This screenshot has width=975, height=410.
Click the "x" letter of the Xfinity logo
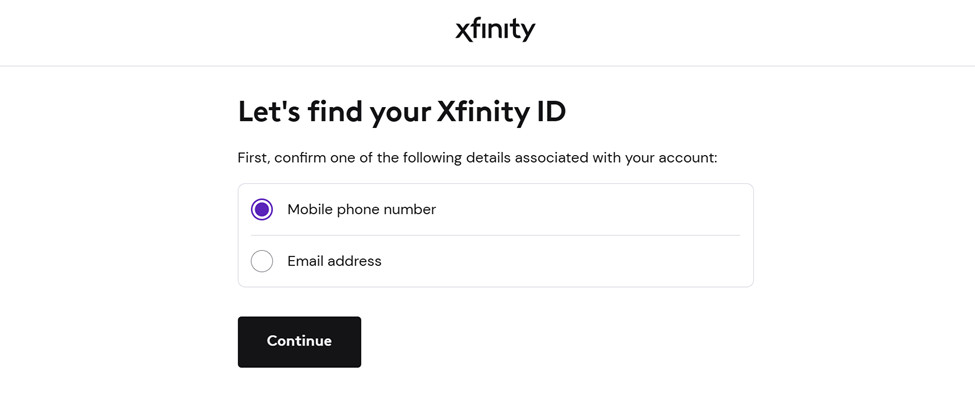click(x=464, y=32)
